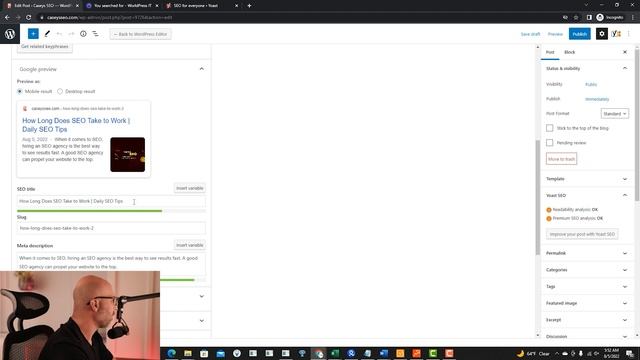The width and height of the screenshot is (640, 360).
Task: Open the block inserter plus button
Action: 33,34
